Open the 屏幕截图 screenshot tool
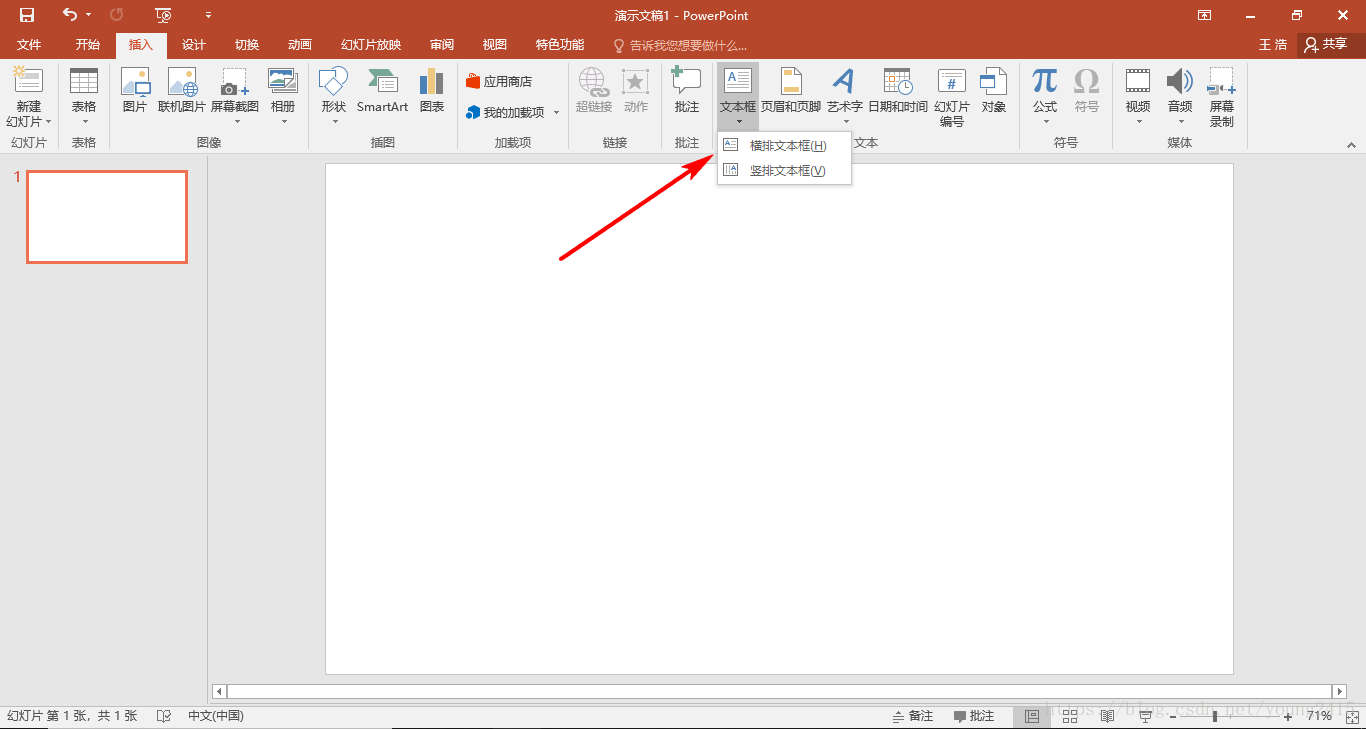This screenshot has width=1366, height=729. [235, 96]
